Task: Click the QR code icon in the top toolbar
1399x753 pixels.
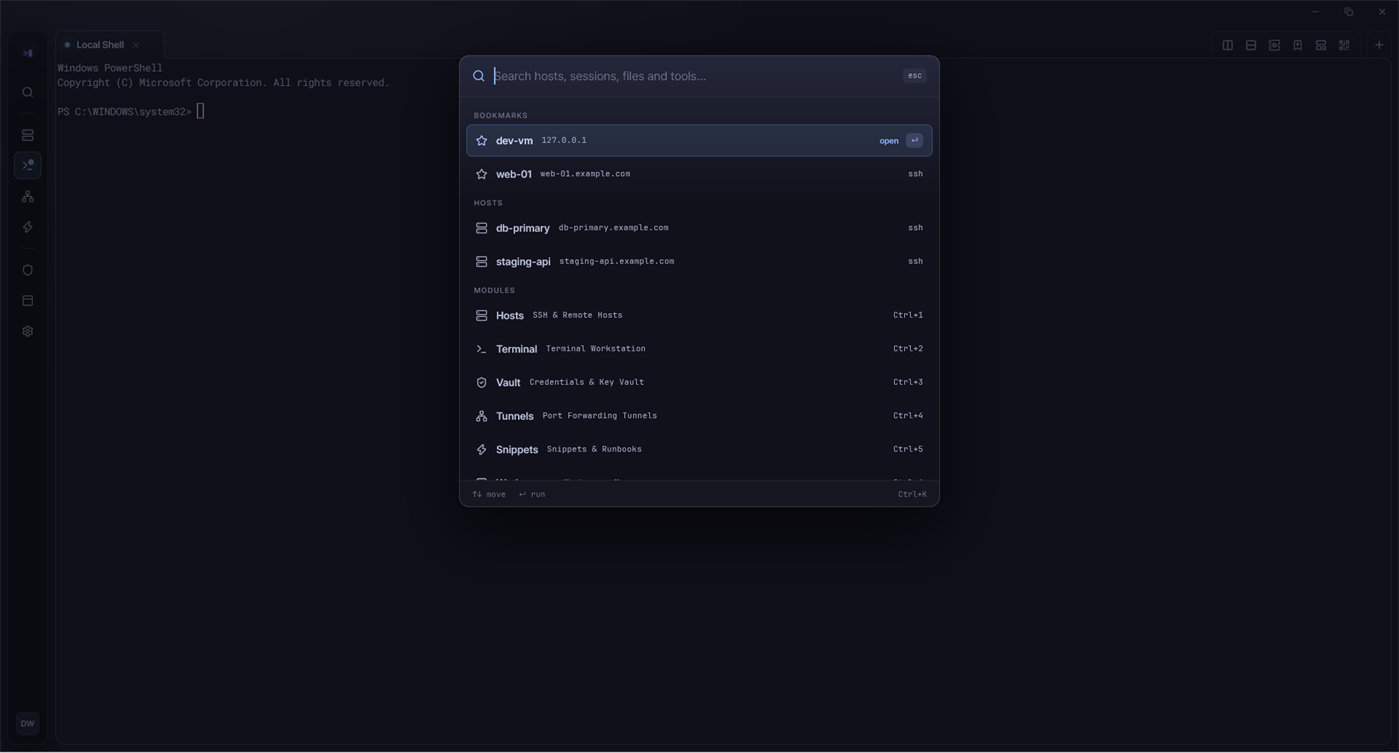Action: [x=1345, y=45]
